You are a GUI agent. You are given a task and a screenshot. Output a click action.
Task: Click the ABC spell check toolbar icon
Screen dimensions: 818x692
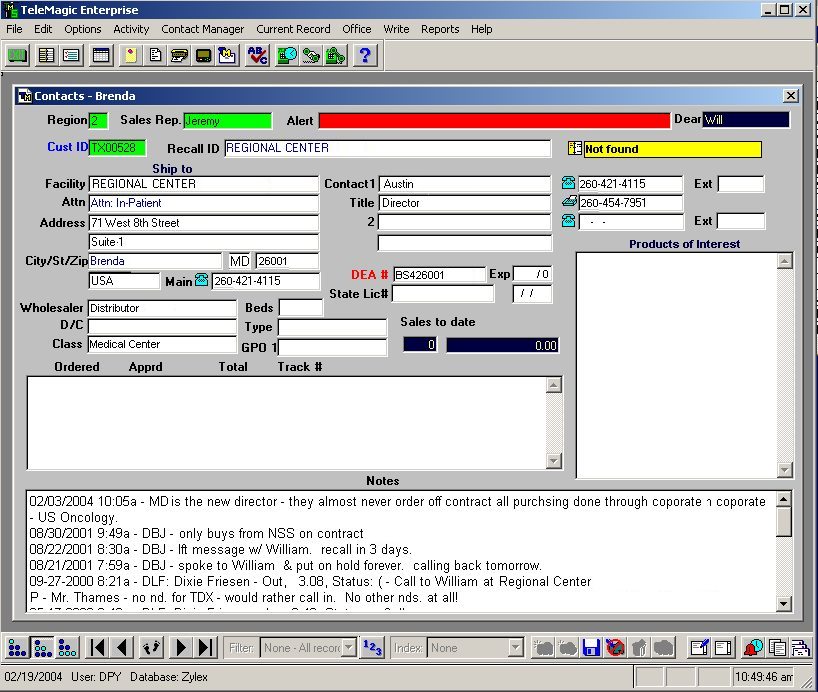pos(257,55)
